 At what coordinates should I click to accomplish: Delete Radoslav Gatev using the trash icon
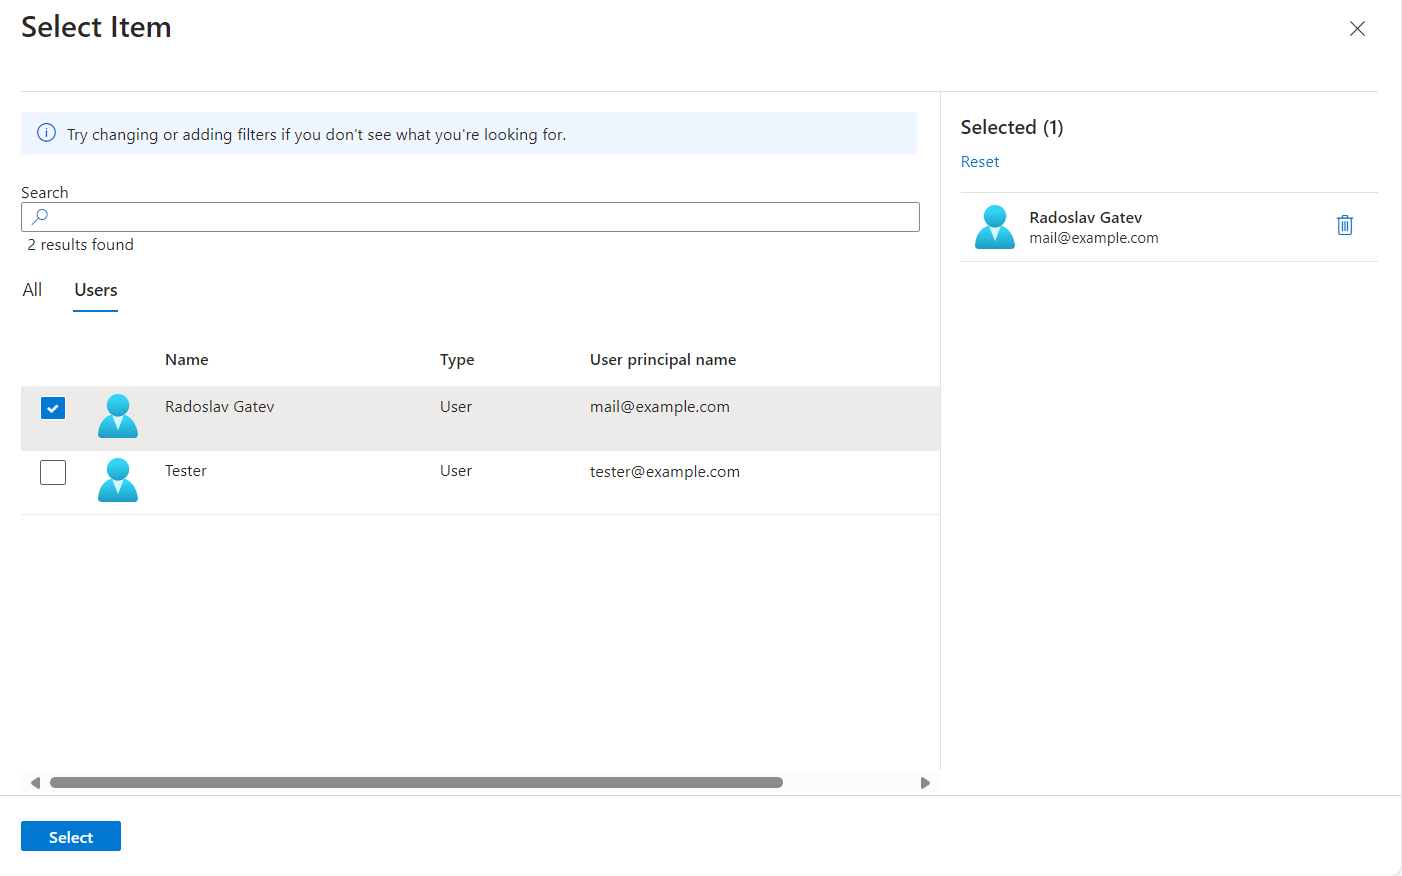point(1344,225)
